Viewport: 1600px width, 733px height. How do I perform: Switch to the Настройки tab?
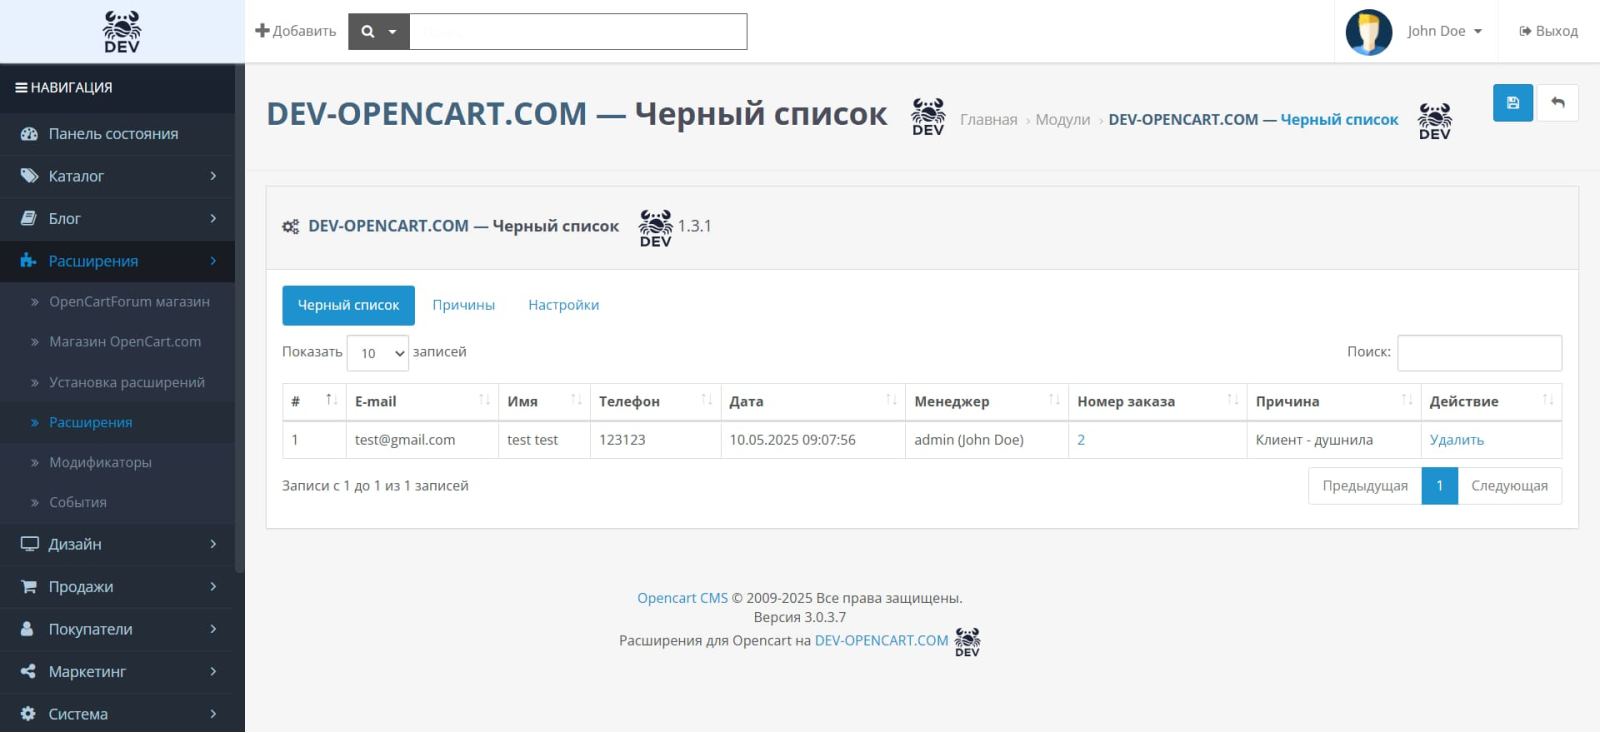coord(564,305)
